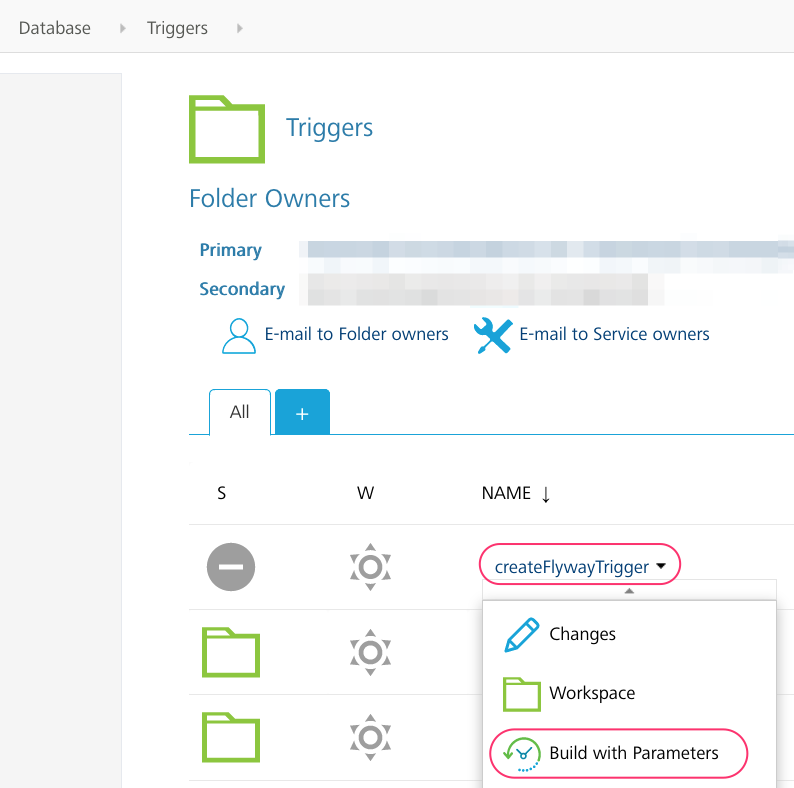The height and width of the screenshot is (788, 794).
Task: Click the large green Triggers folder icon
Action: click(227, 129)
